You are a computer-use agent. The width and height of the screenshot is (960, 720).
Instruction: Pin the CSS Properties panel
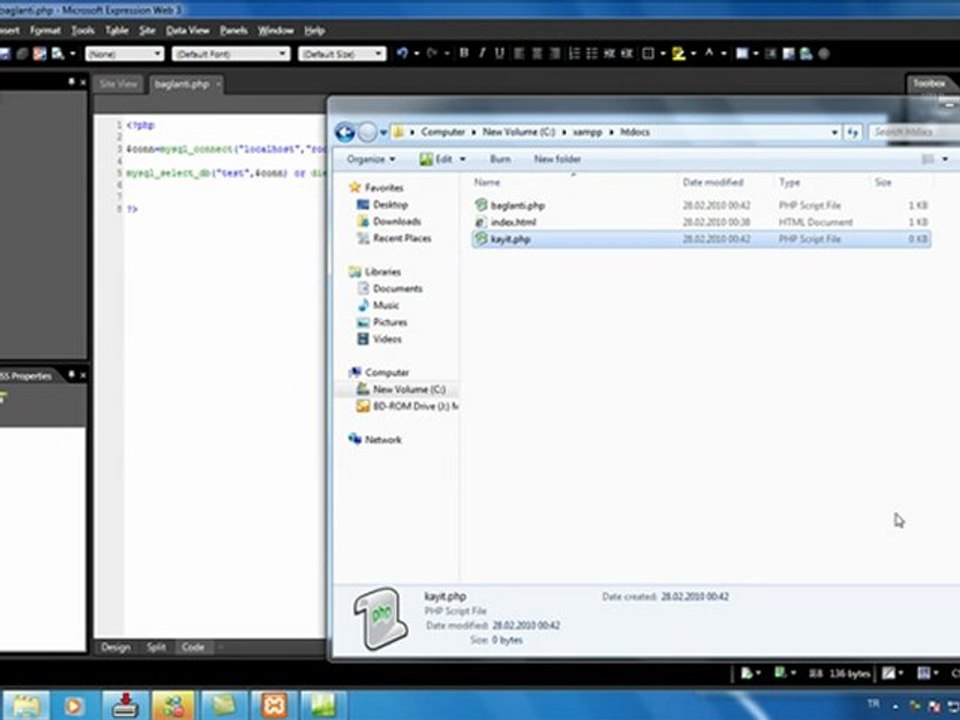point(71,374)
